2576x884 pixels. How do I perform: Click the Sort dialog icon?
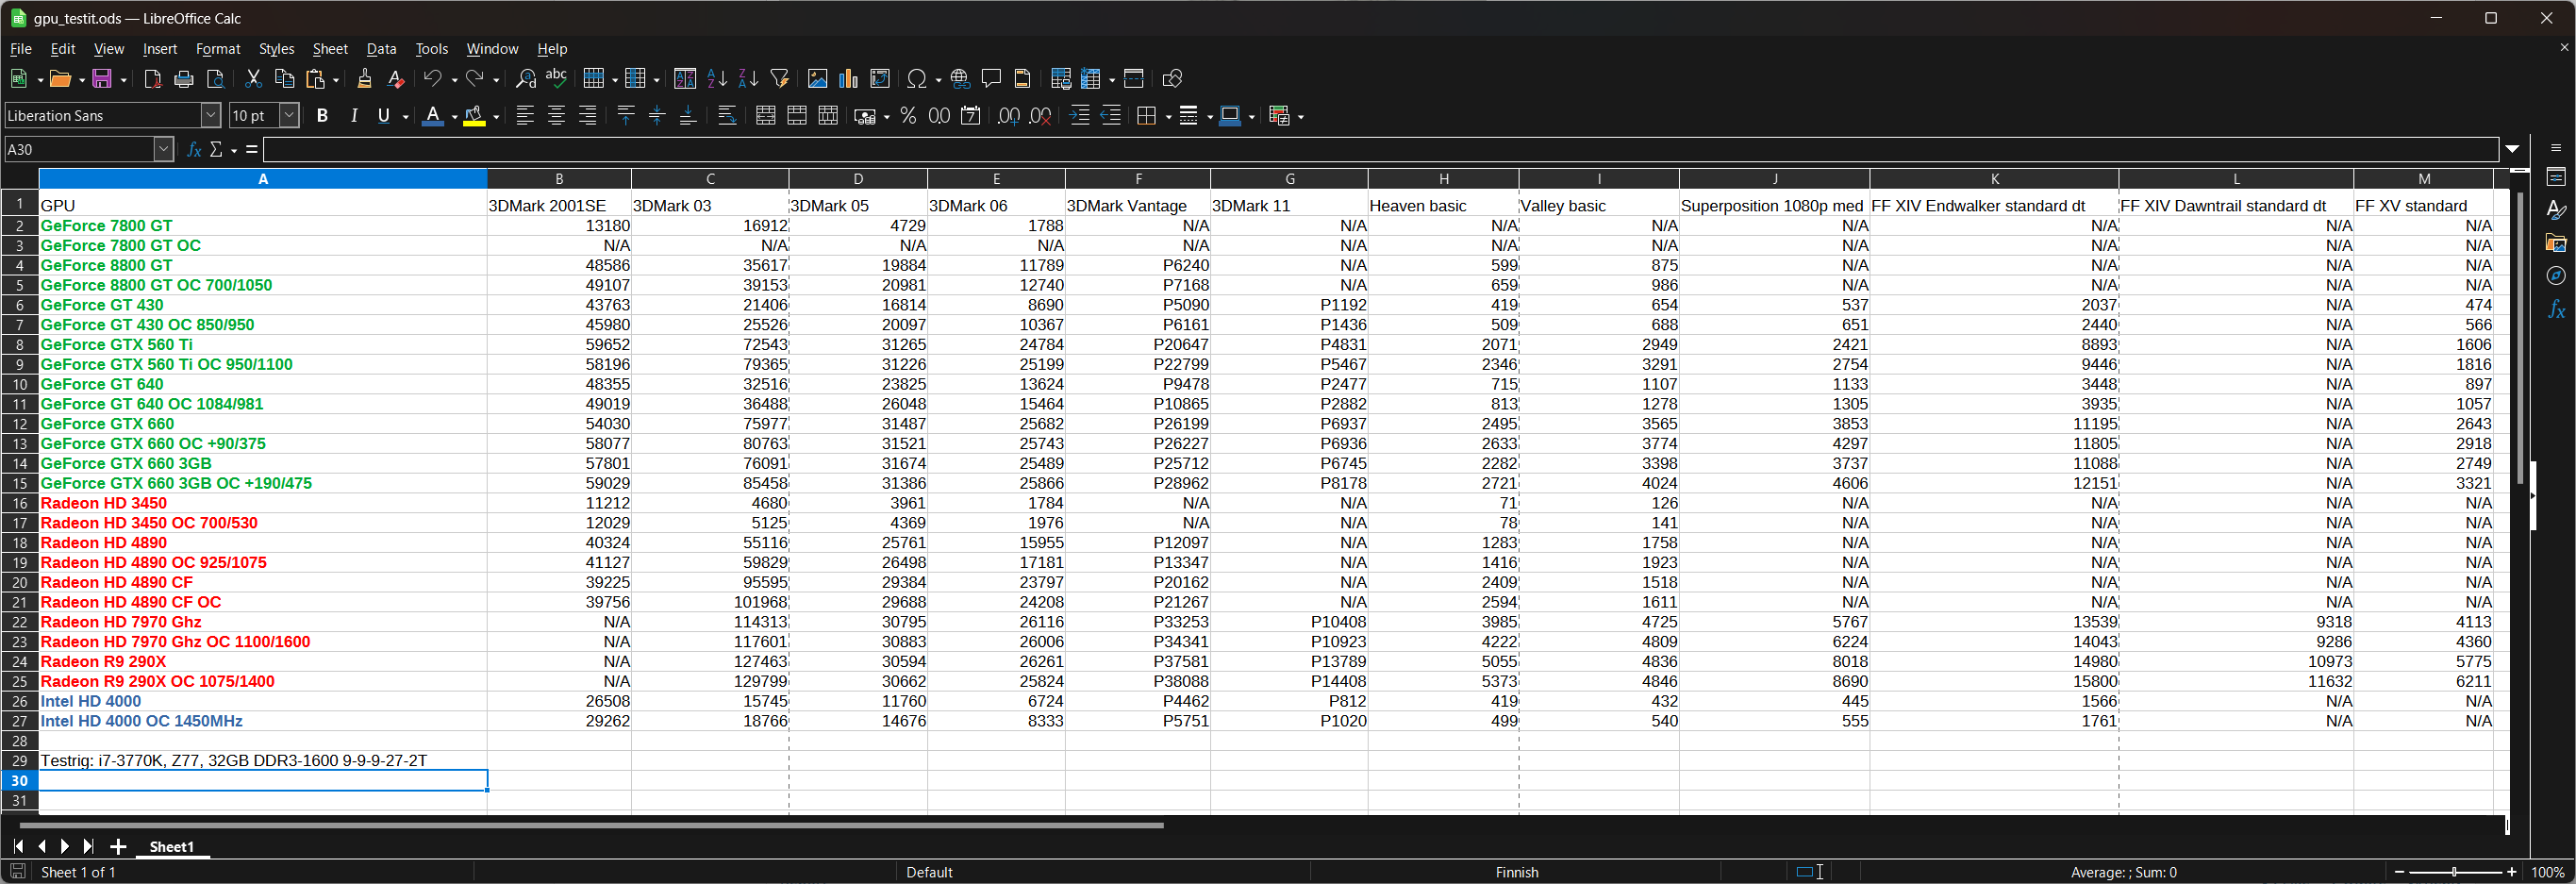[x=685, y=79]
